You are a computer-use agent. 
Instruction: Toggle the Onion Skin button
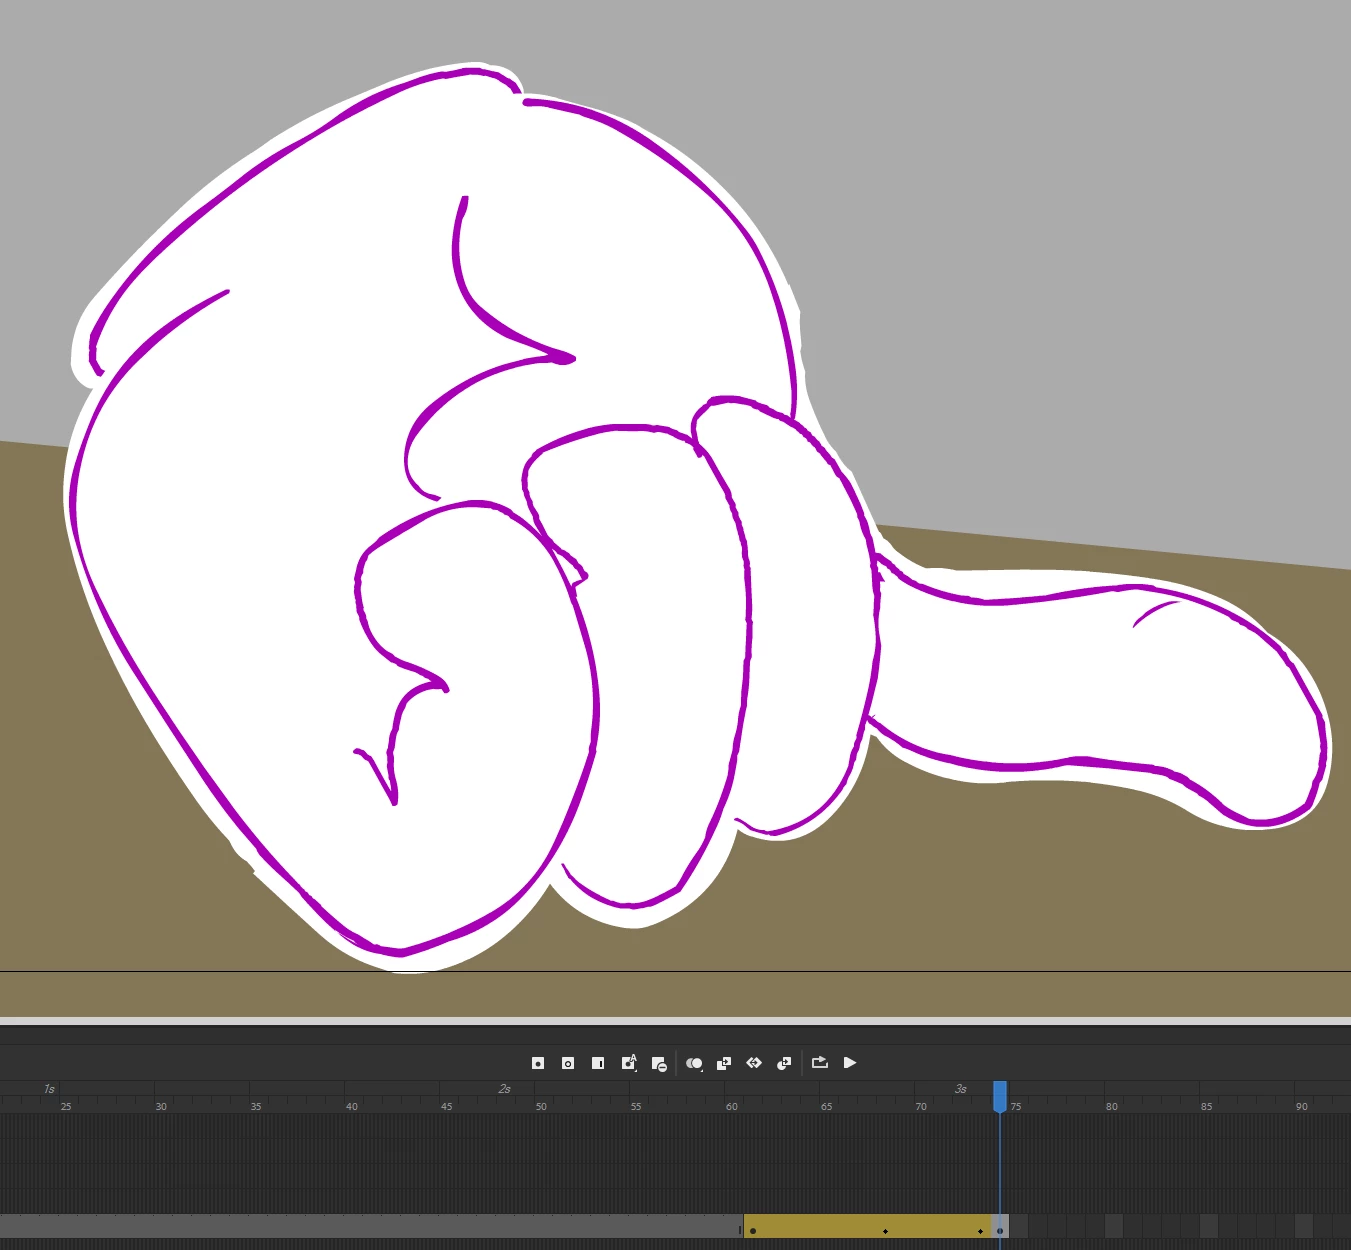click(x=694, y=1063)
